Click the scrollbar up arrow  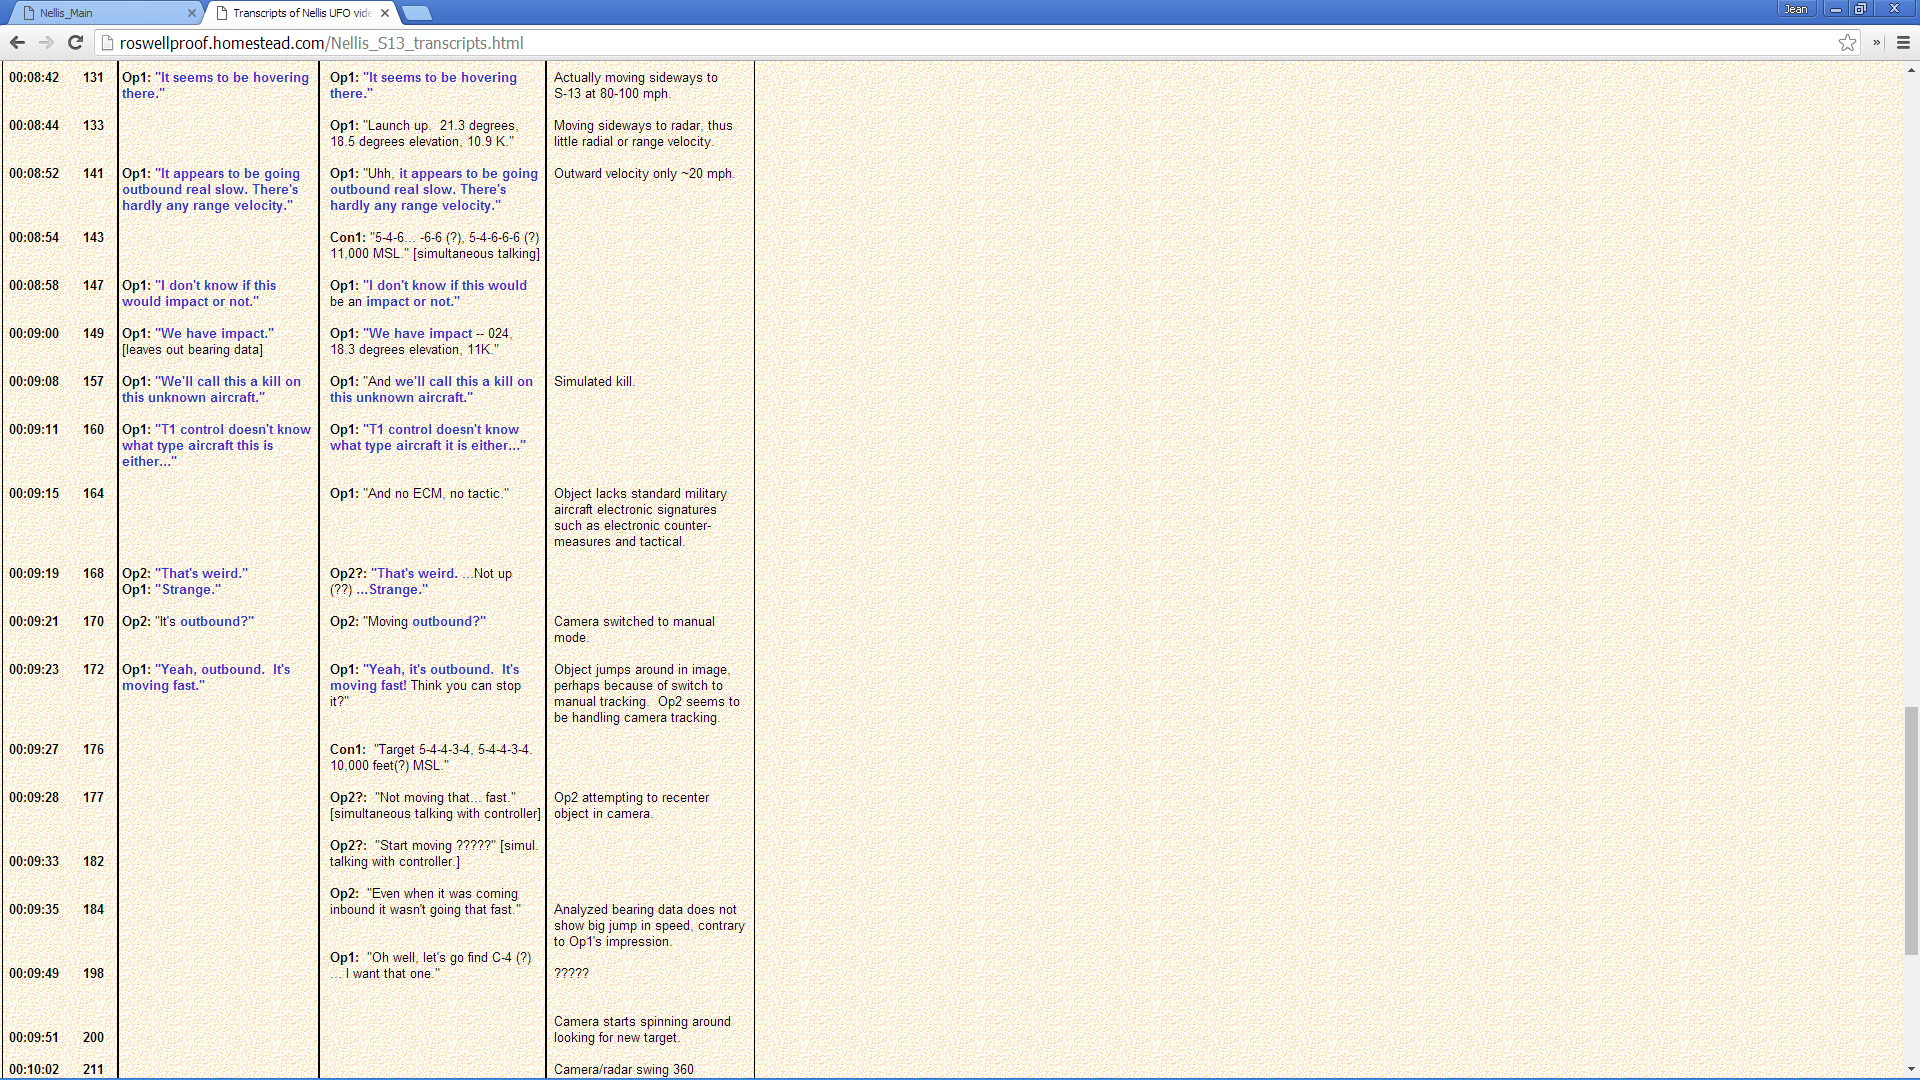pyautogui.click(x=1911, y=70)
